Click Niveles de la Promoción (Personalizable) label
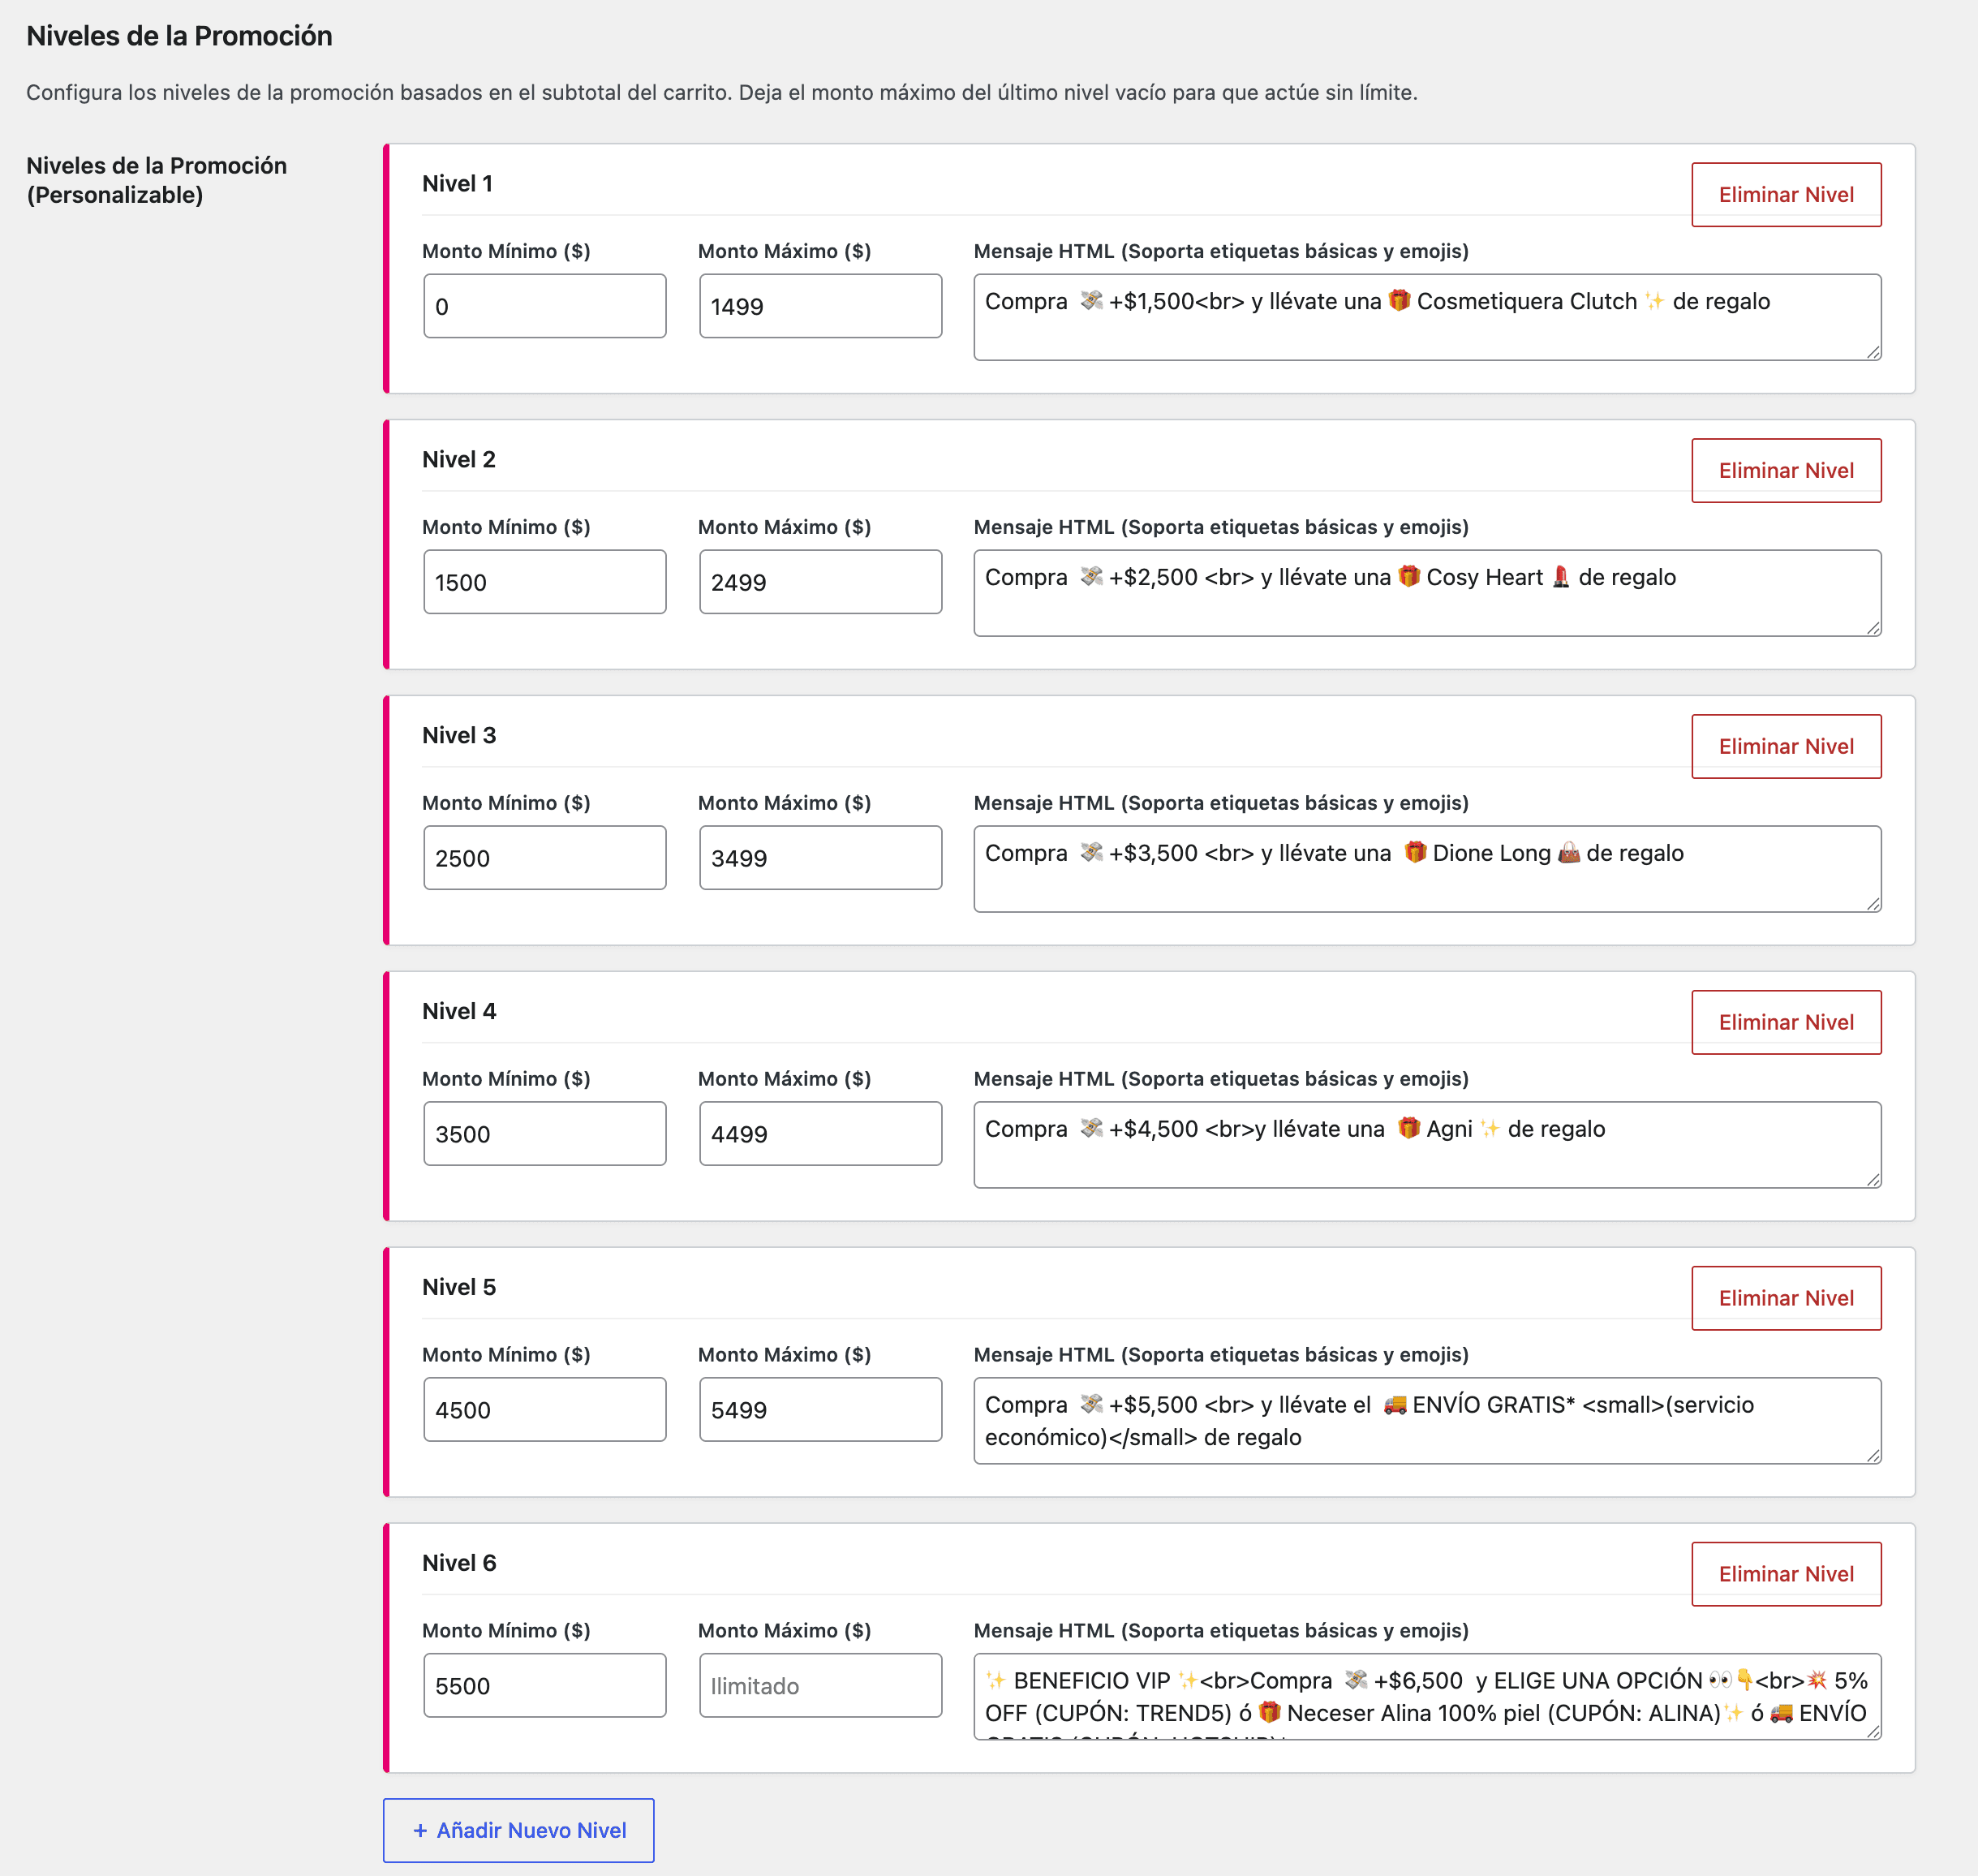 pyautogui.click(x=157, y=180)
